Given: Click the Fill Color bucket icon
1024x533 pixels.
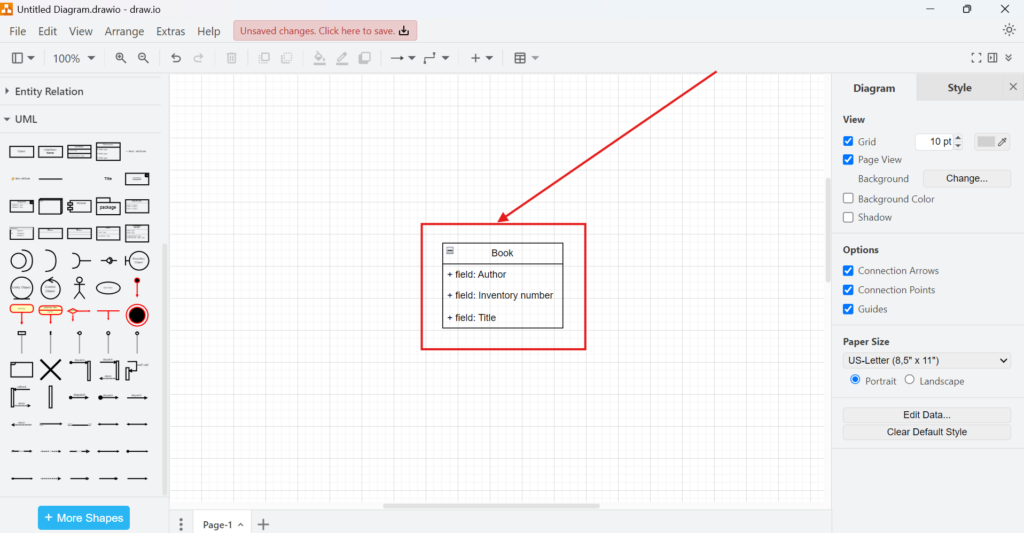Looking at the screenshot, I should [319, 58].
